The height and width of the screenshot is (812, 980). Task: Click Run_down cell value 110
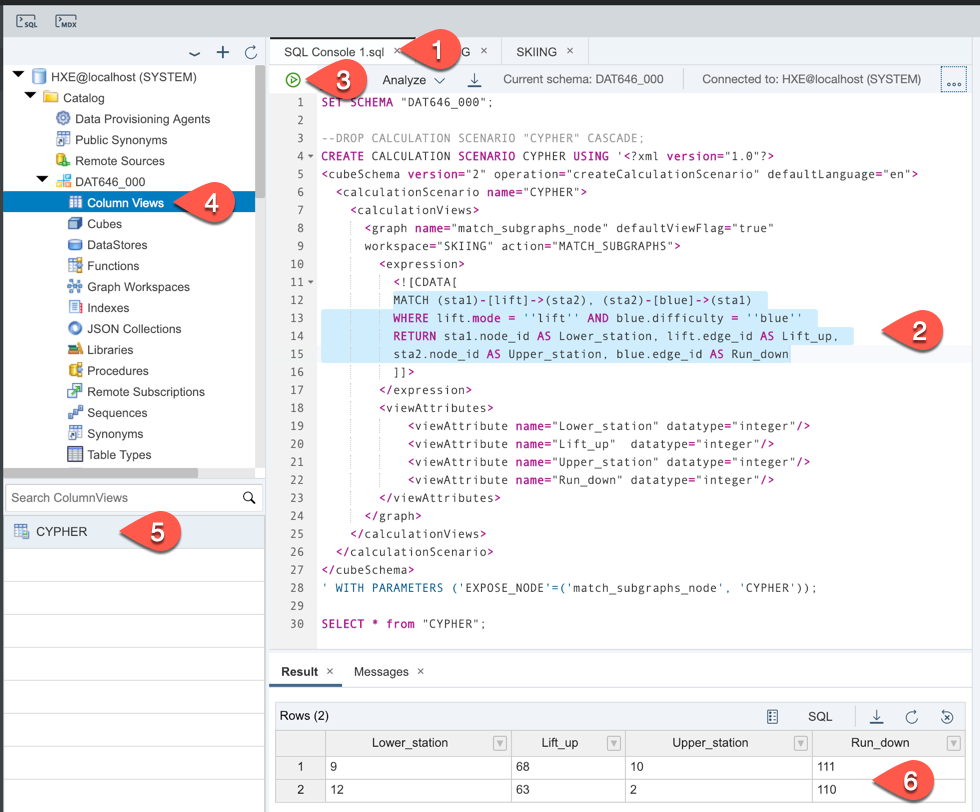click(826, 789)
